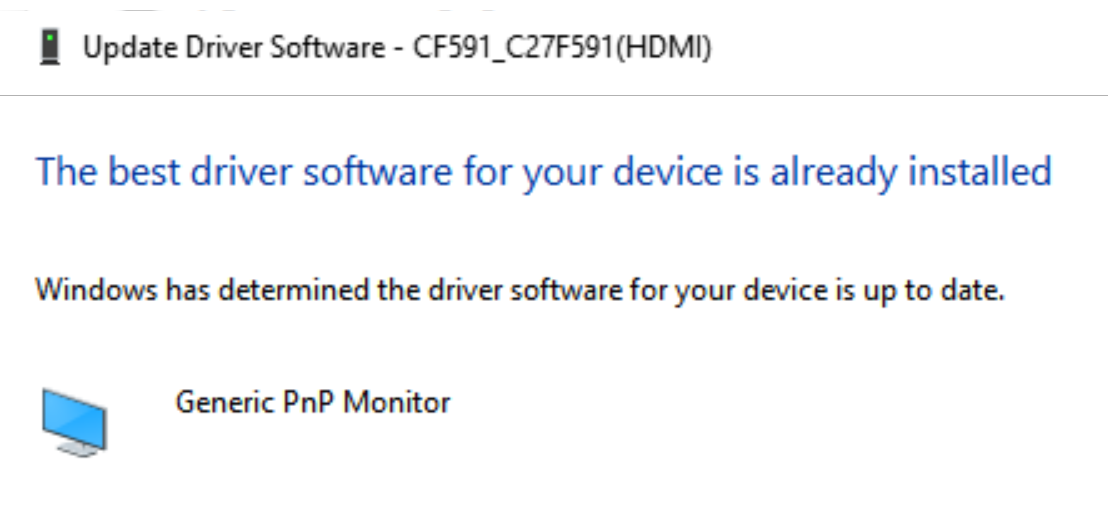Click the word 'driver' in the blue heading
This screenshot has width=1108, height=515.
(246, 173)
